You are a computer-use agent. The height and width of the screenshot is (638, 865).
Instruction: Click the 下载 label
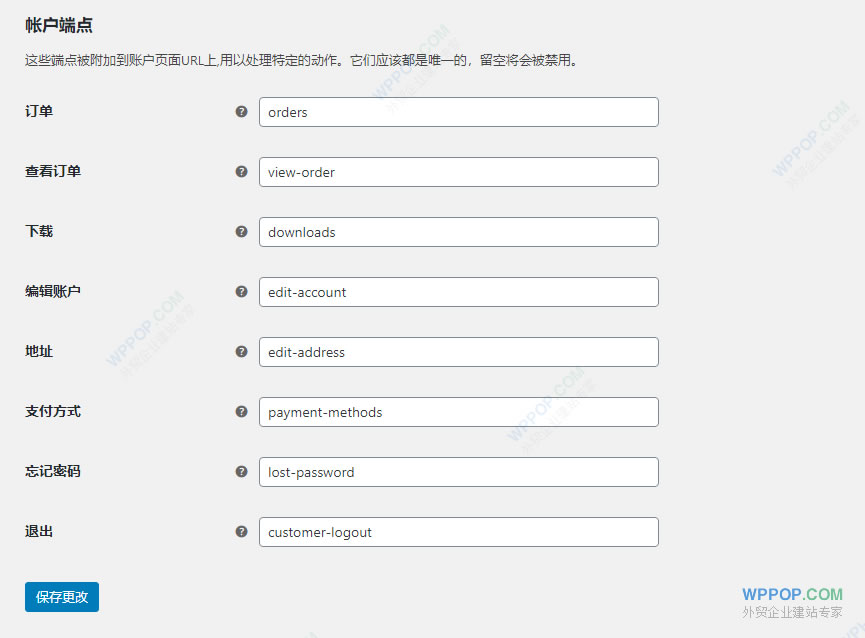click(39, 232)
